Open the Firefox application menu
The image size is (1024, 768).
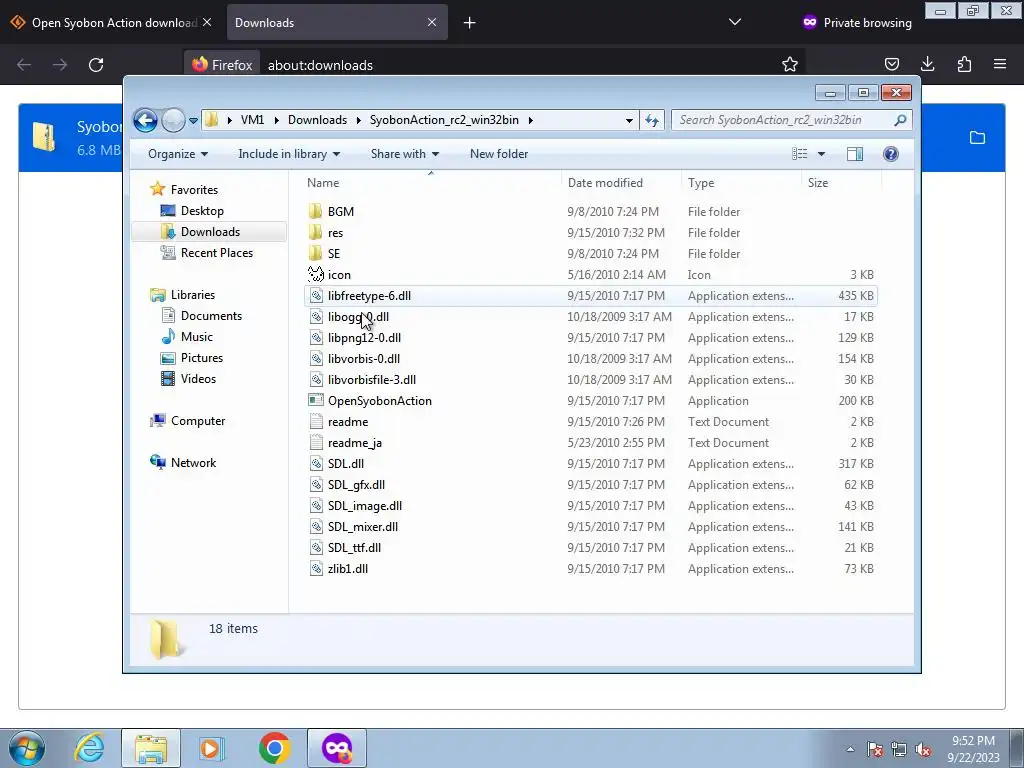pyautogui.click(x=1000, y=64)
